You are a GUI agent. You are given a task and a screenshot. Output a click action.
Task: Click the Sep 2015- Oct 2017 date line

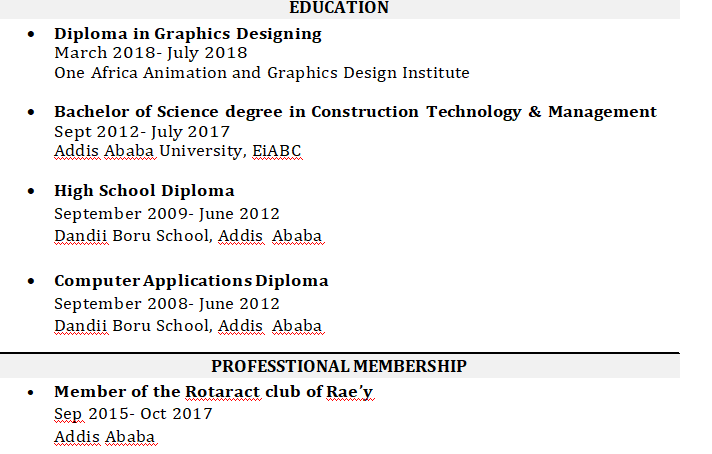133,413
